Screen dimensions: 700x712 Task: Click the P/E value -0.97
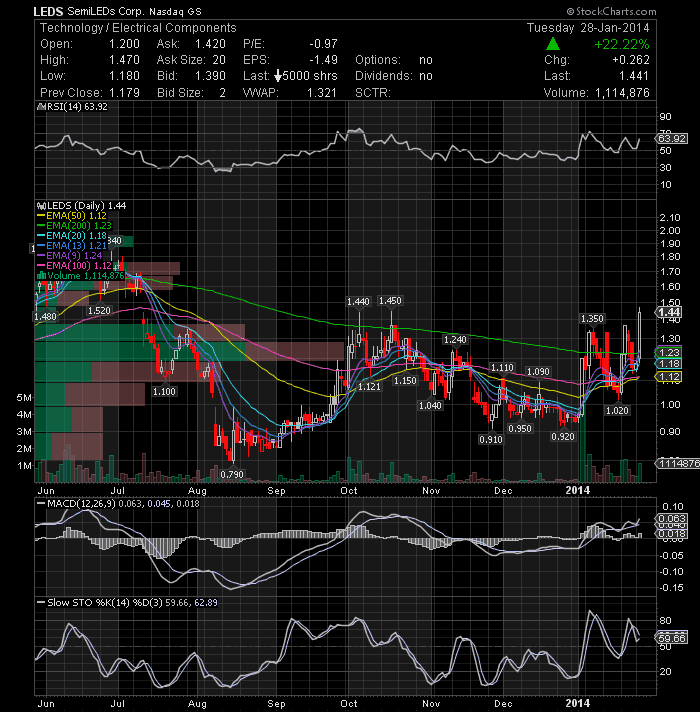323,44
